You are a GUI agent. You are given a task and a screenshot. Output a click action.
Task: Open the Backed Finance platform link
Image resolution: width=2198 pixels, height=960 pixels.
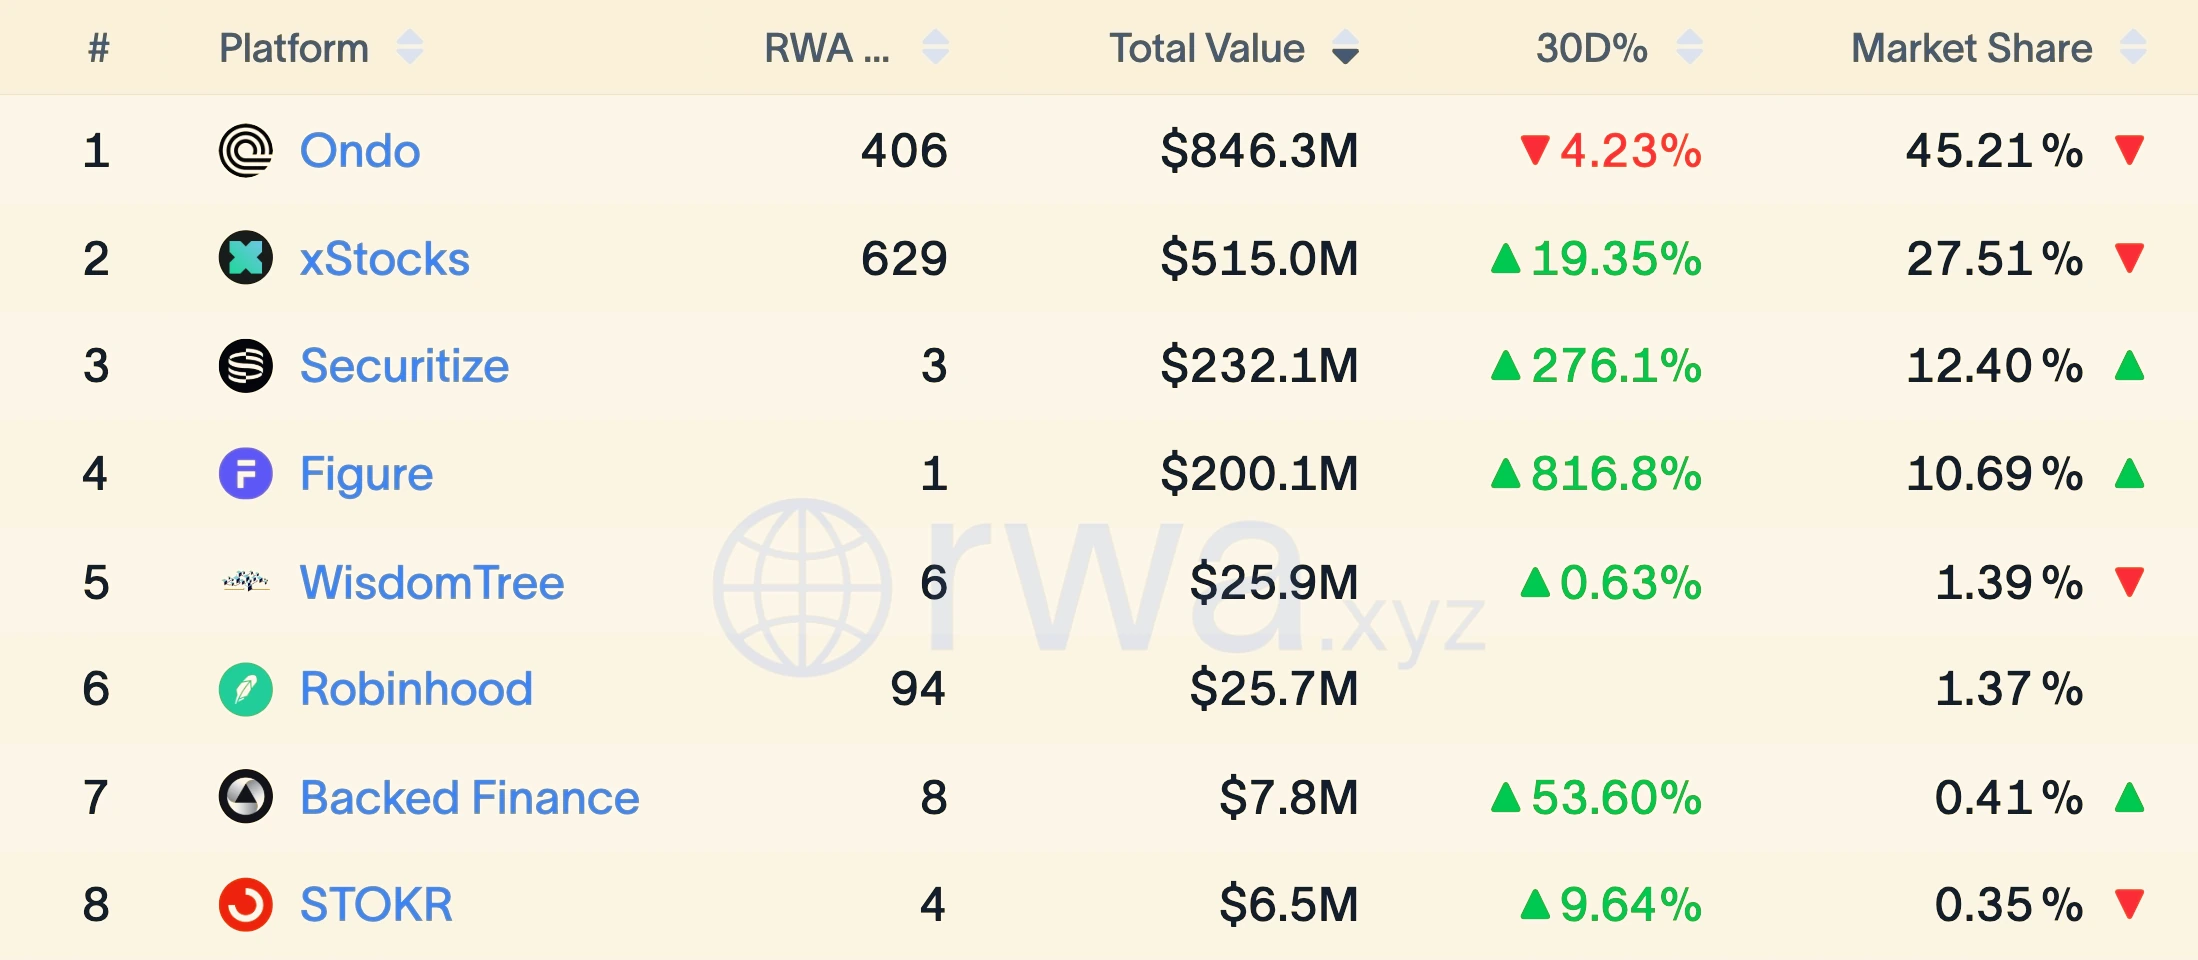pyautogui.click(x=470, y=798)
